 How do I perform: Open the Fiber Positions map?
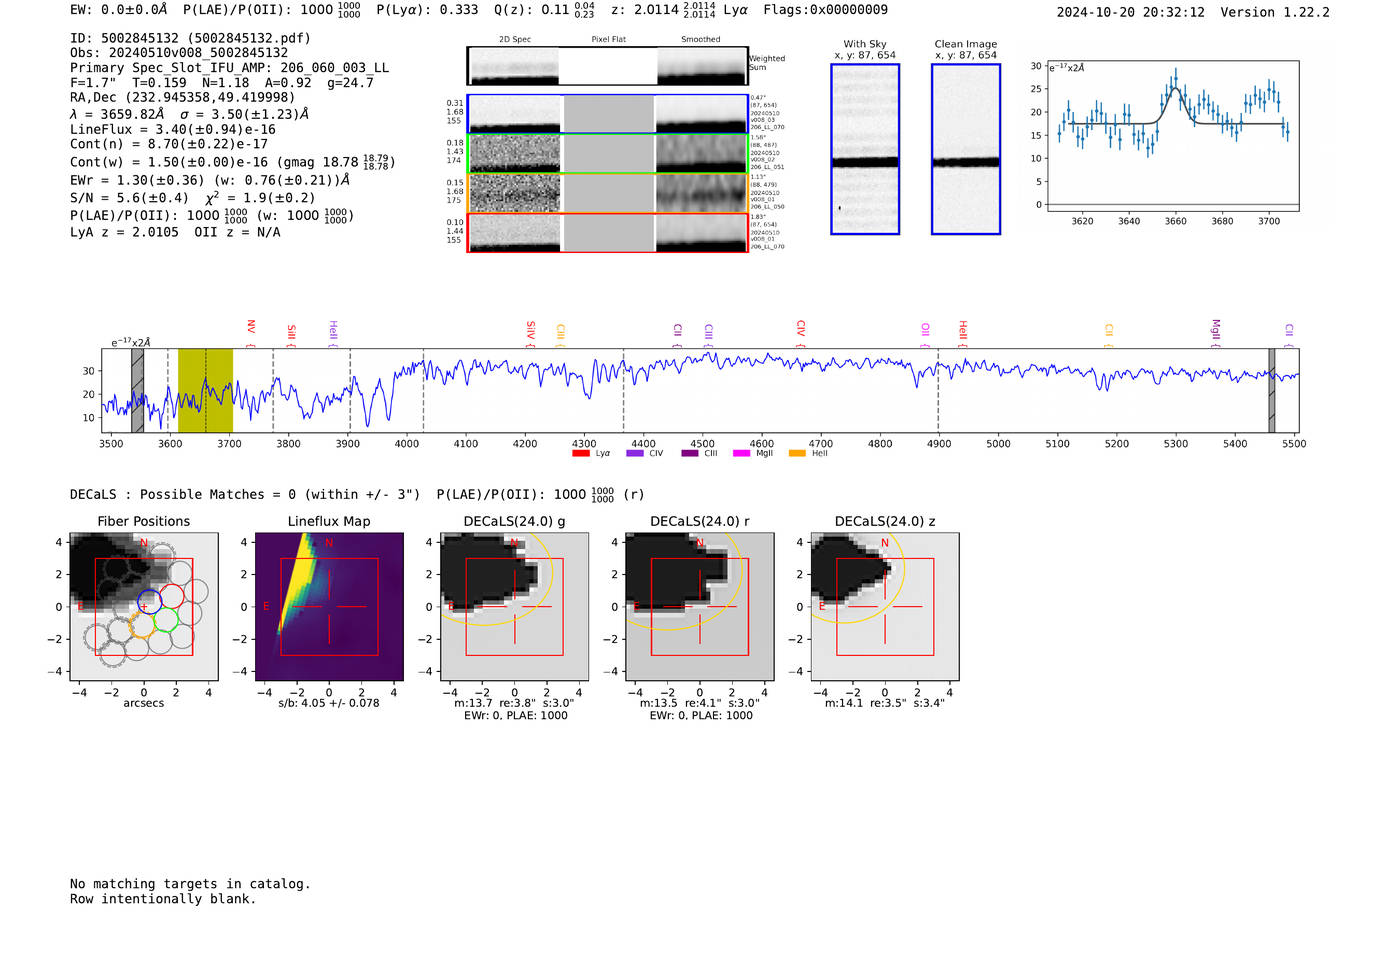(x=144, y=606)
